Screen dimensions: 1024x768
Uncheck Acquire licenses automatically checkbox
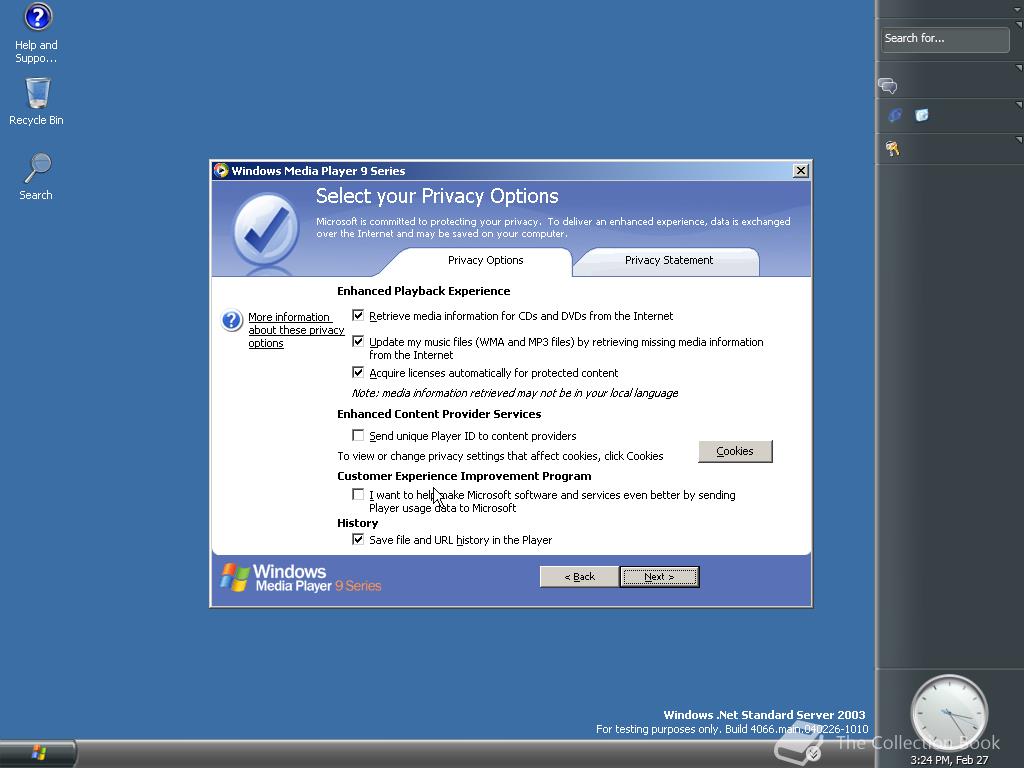[x=358, y=372]
